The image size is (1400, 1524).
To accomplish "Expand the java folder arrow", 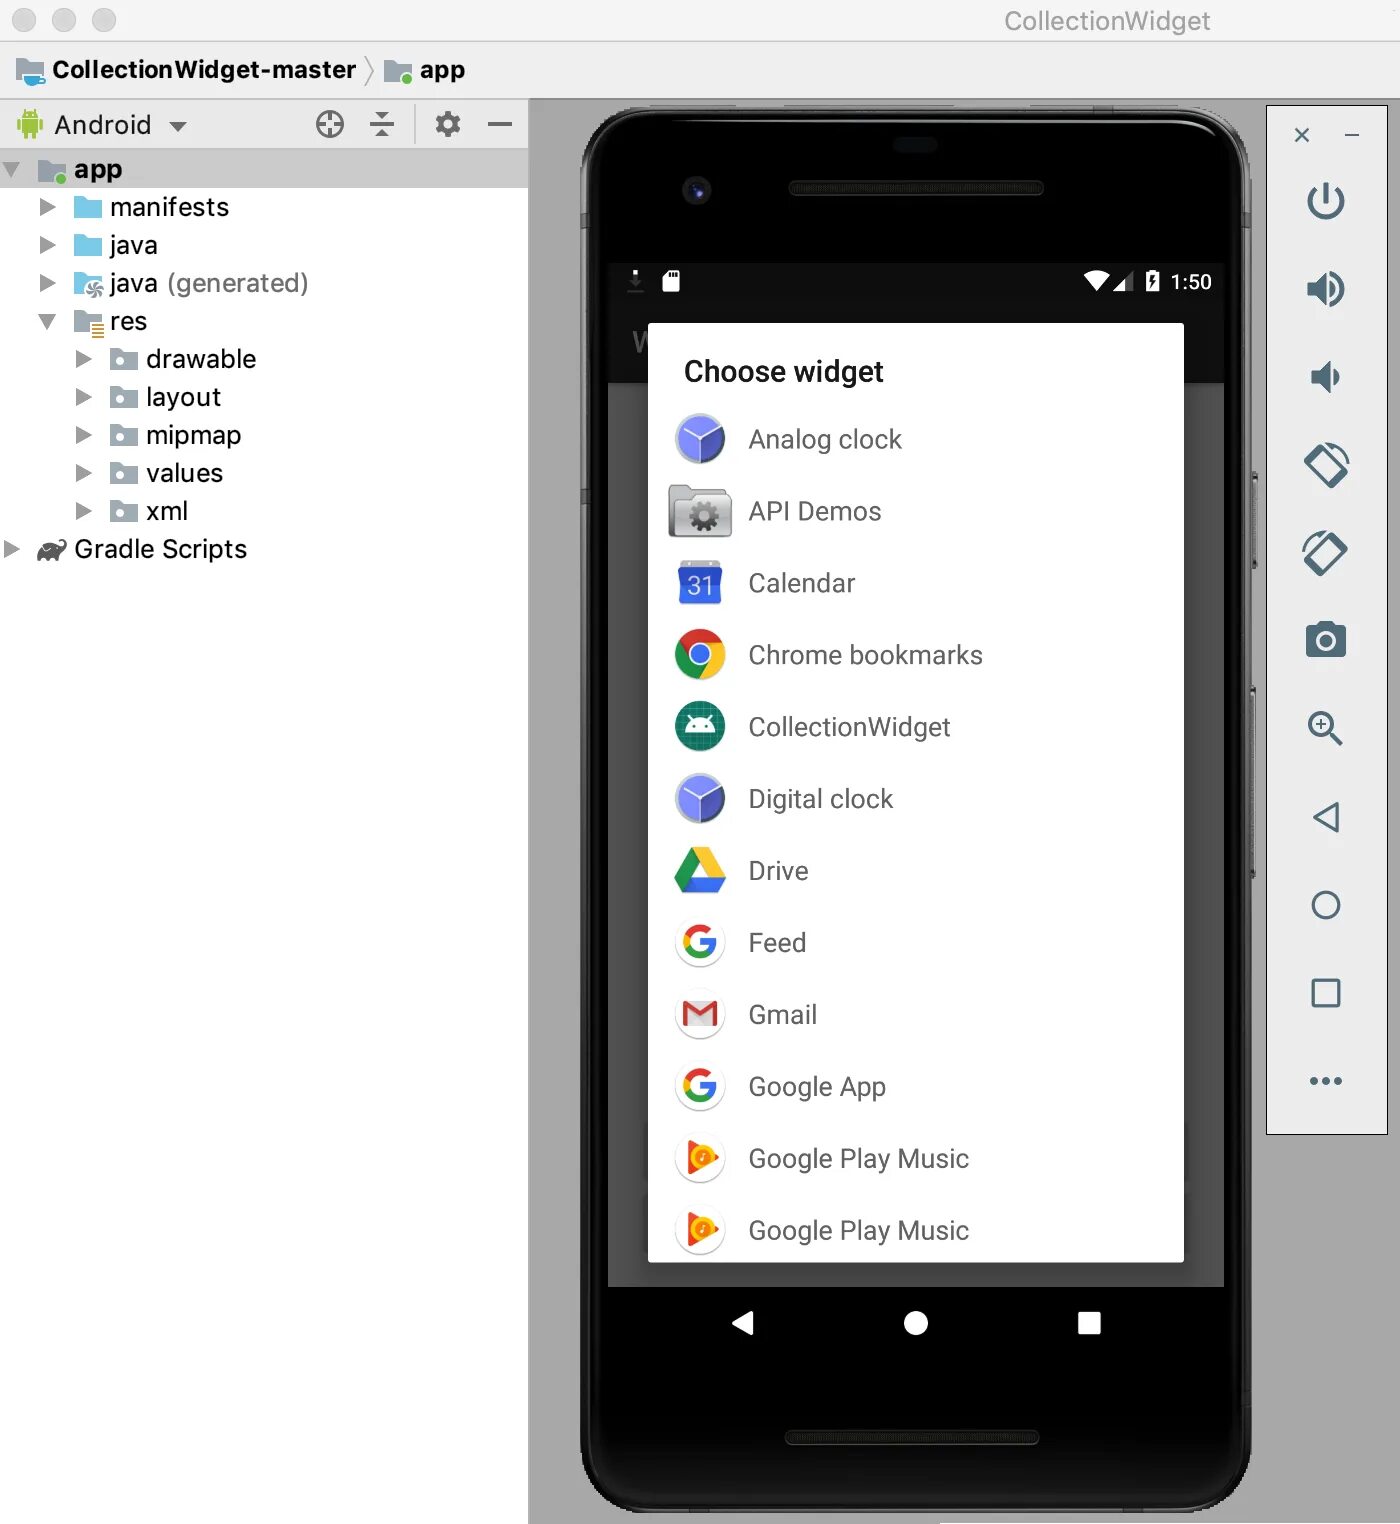I will [47, 245].
